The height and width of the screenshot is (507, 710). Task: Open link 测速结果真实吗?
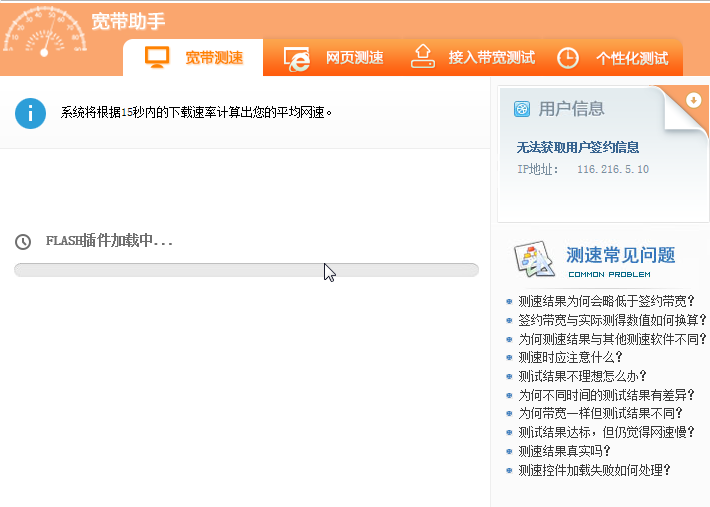564,451
